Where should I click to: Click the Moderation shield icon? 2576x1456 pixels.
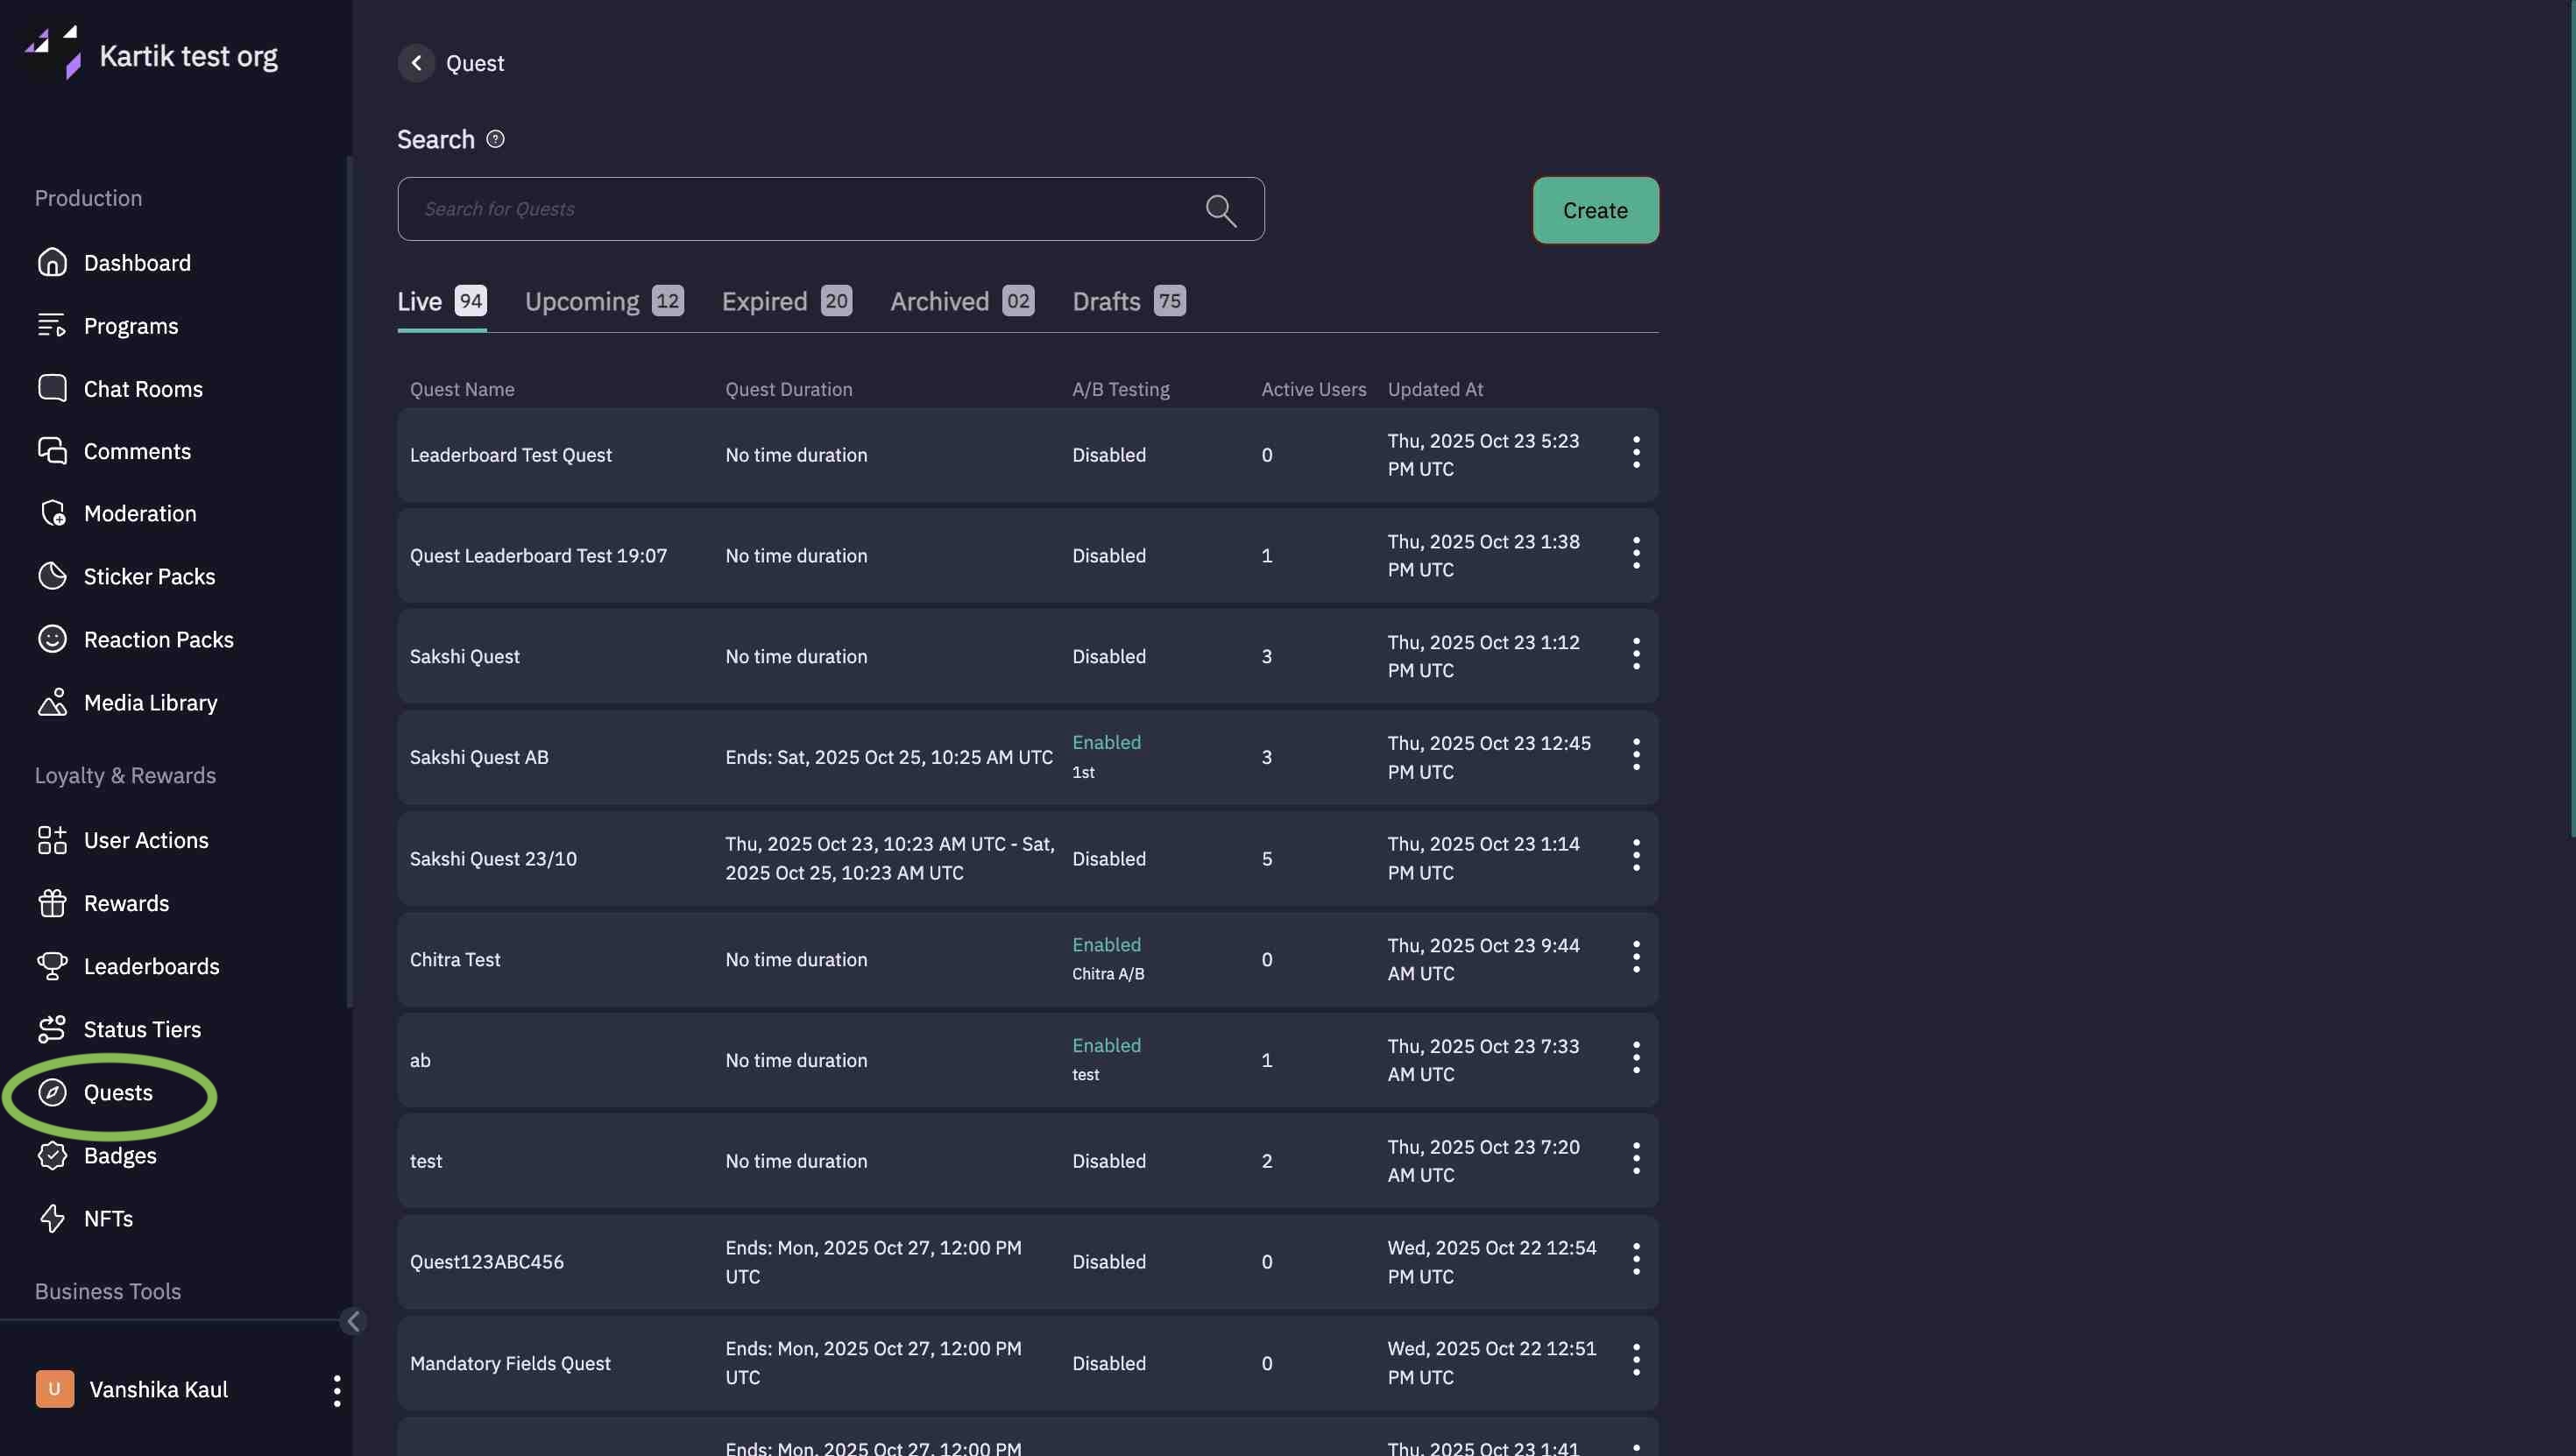pyautogui.click(x=52, y=513)
